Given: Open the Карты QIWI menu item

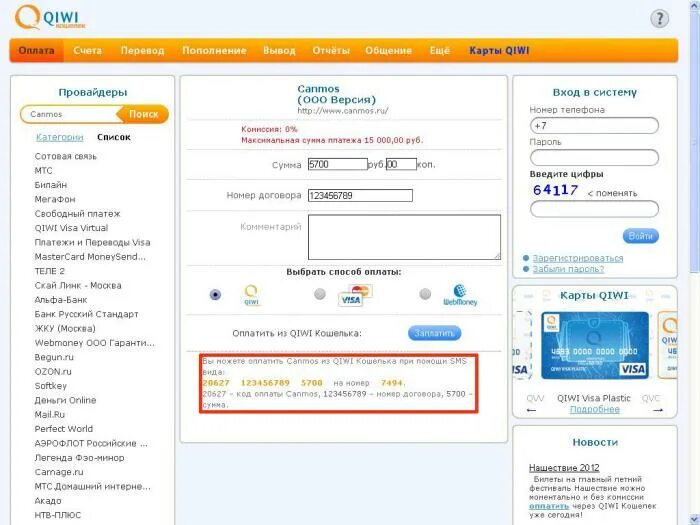Looking at the screenshot, I should pyautogui.click(x=499, y=50).
